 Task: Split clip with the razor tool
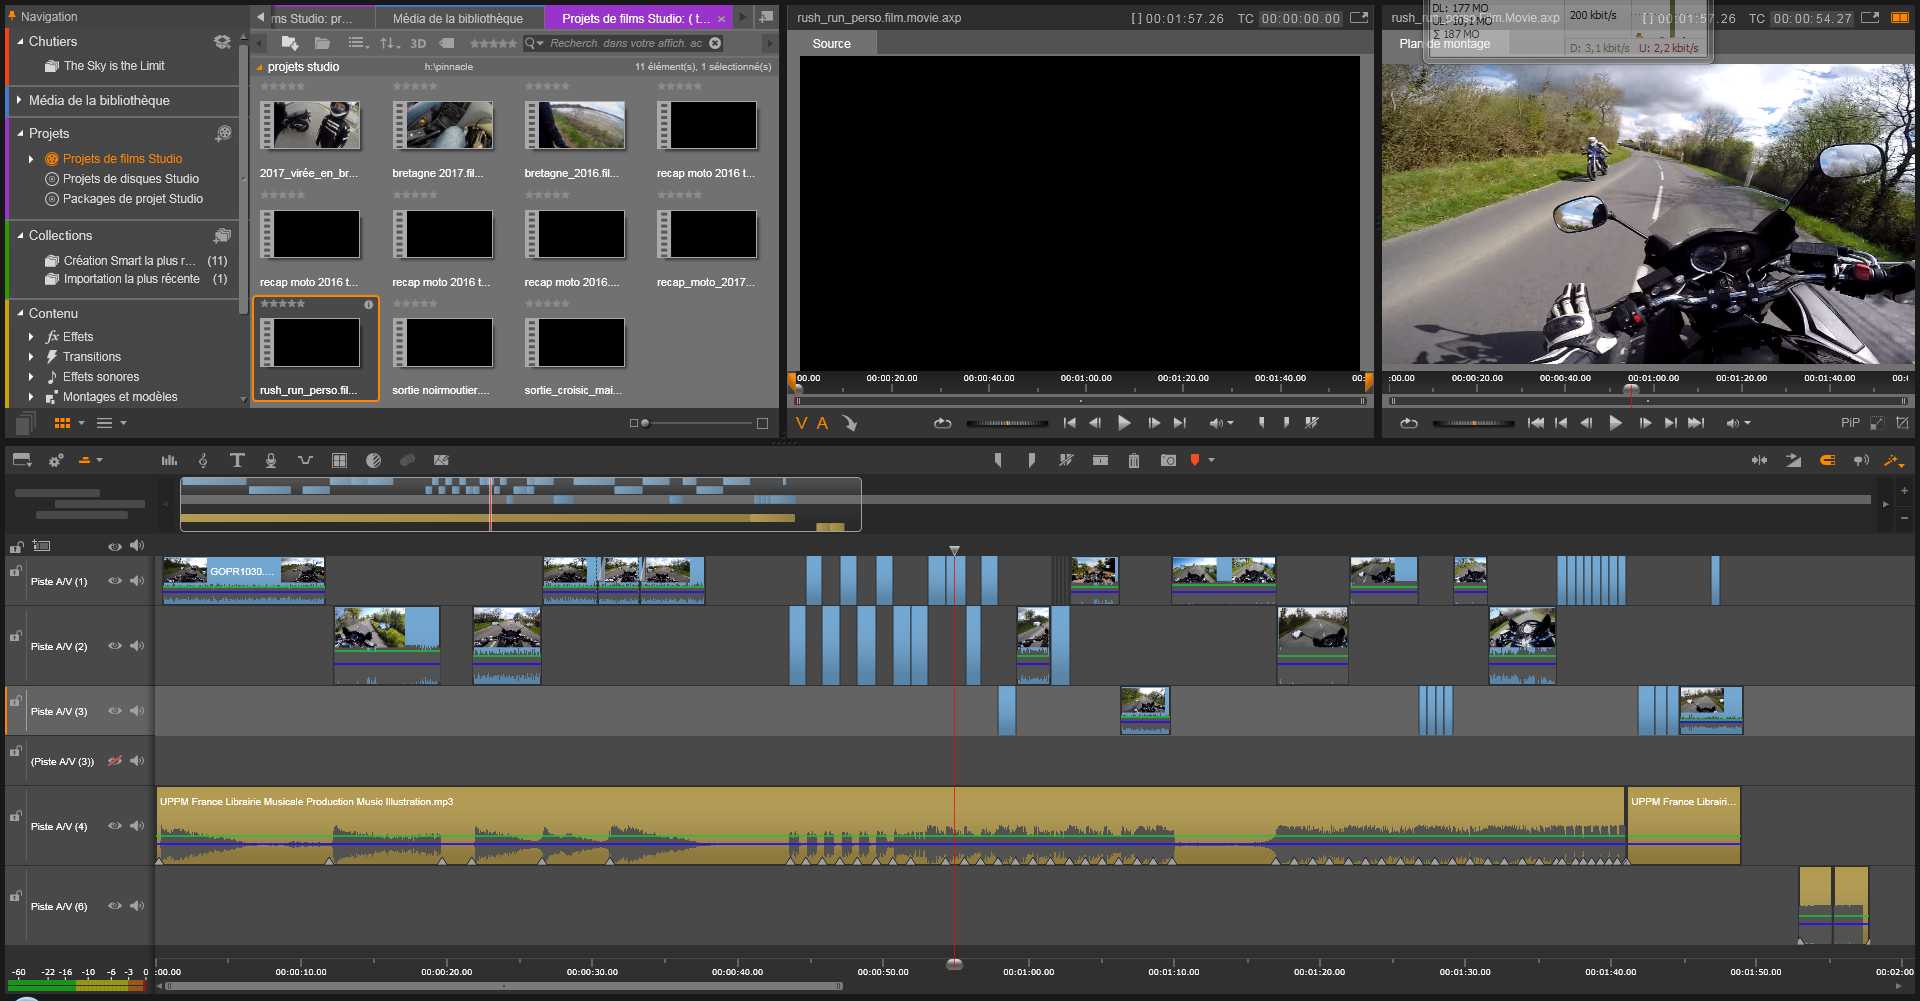[1100, 460]
